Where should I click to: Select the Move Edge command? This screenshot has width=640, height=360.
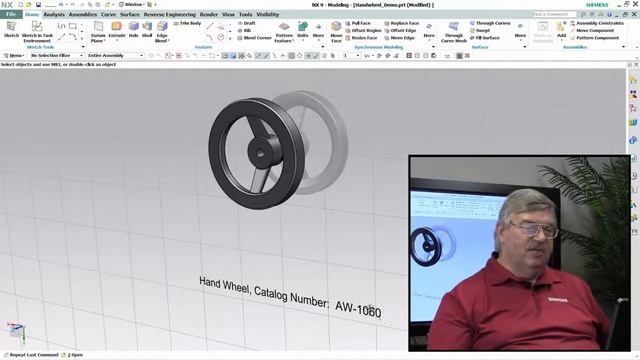399,38
